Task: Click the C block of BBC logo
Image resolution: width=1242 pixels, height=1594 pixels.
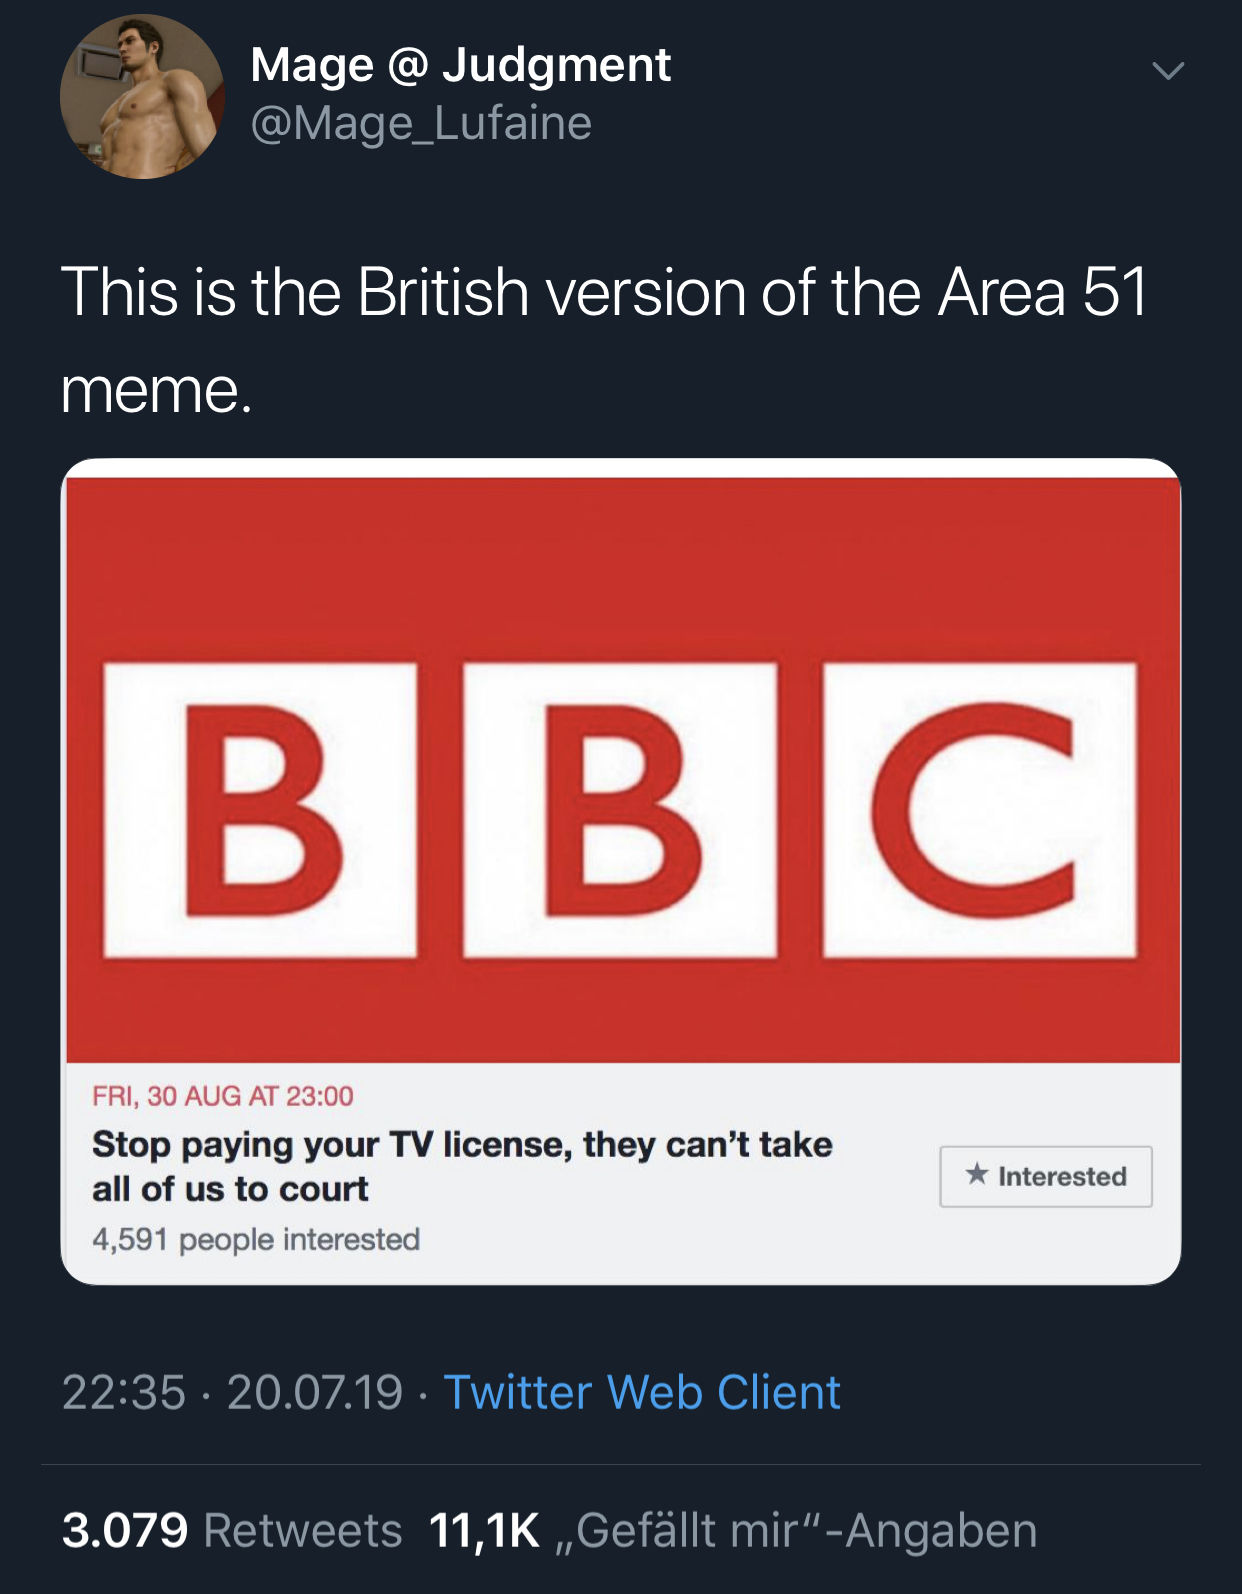Action: point(979,810)
